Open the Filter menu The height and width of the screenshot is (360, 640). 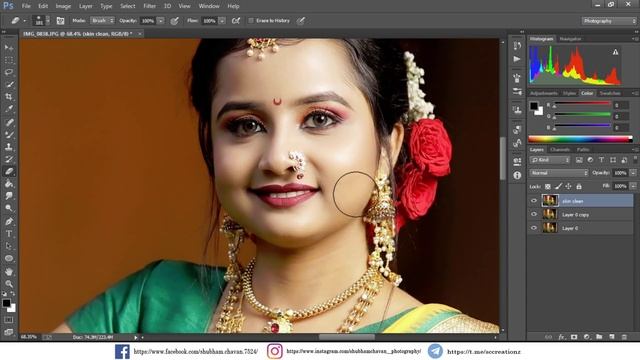click(x=149, y=6)
